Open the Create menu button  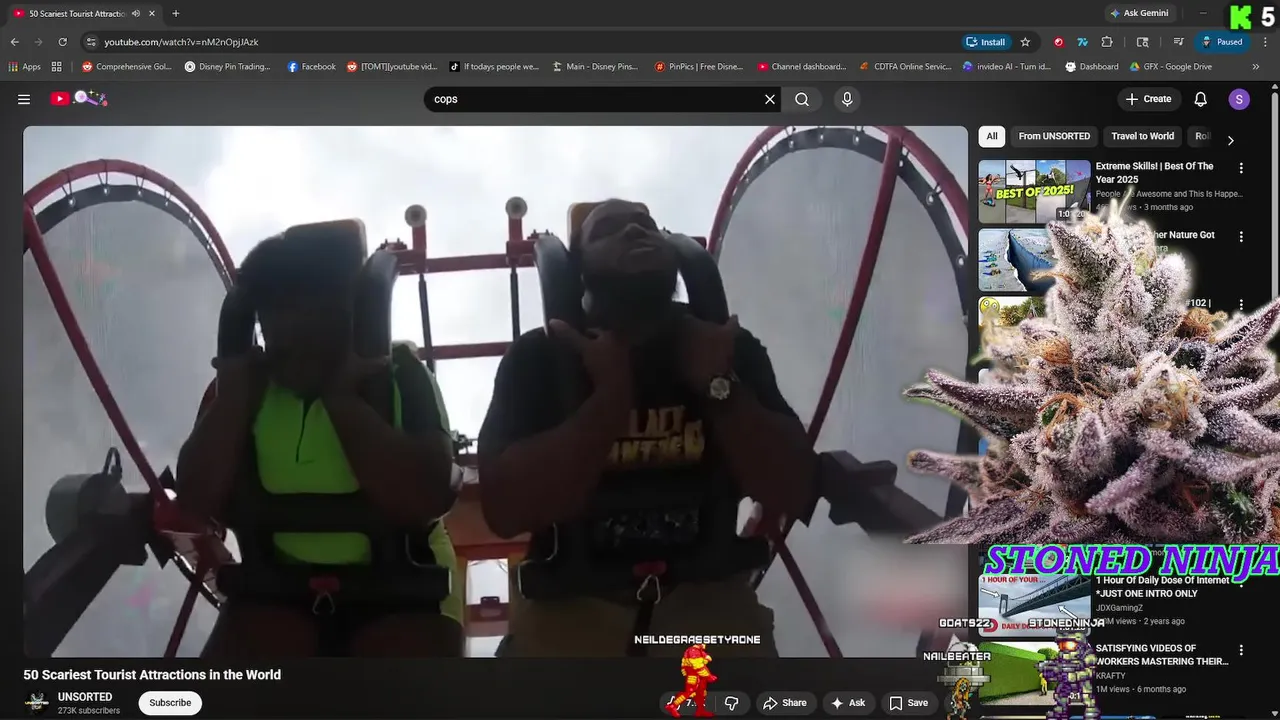[x=1148, y=99]
